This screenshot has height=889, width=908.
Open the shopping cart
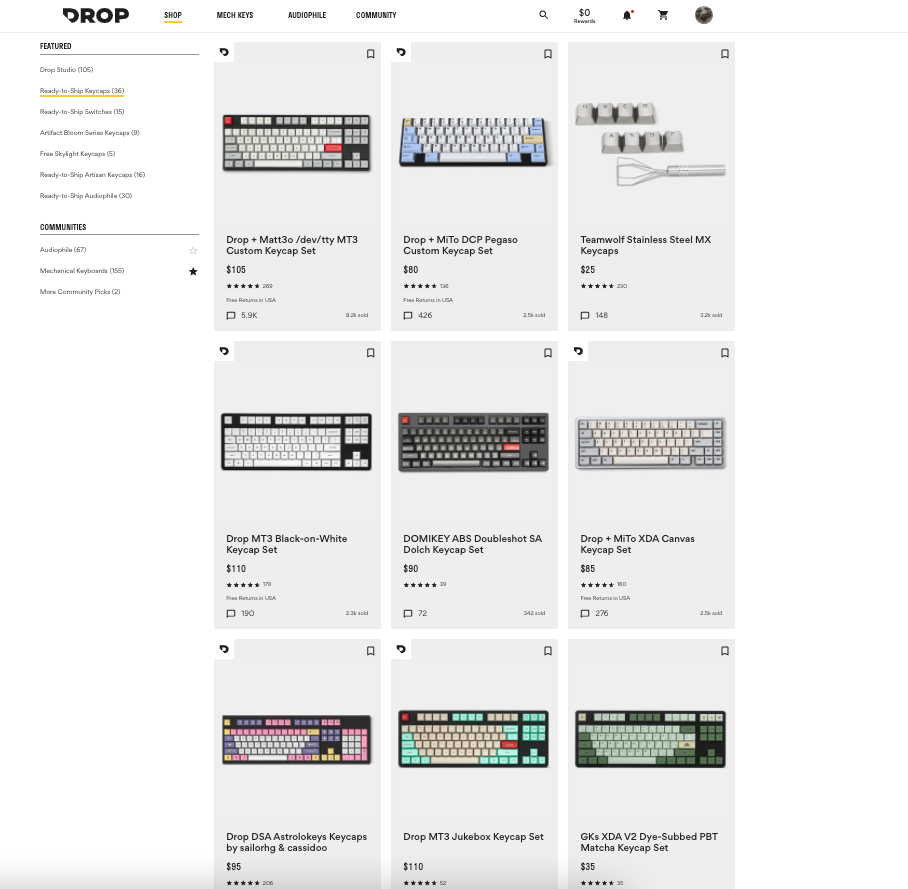(x=663, y=15)
